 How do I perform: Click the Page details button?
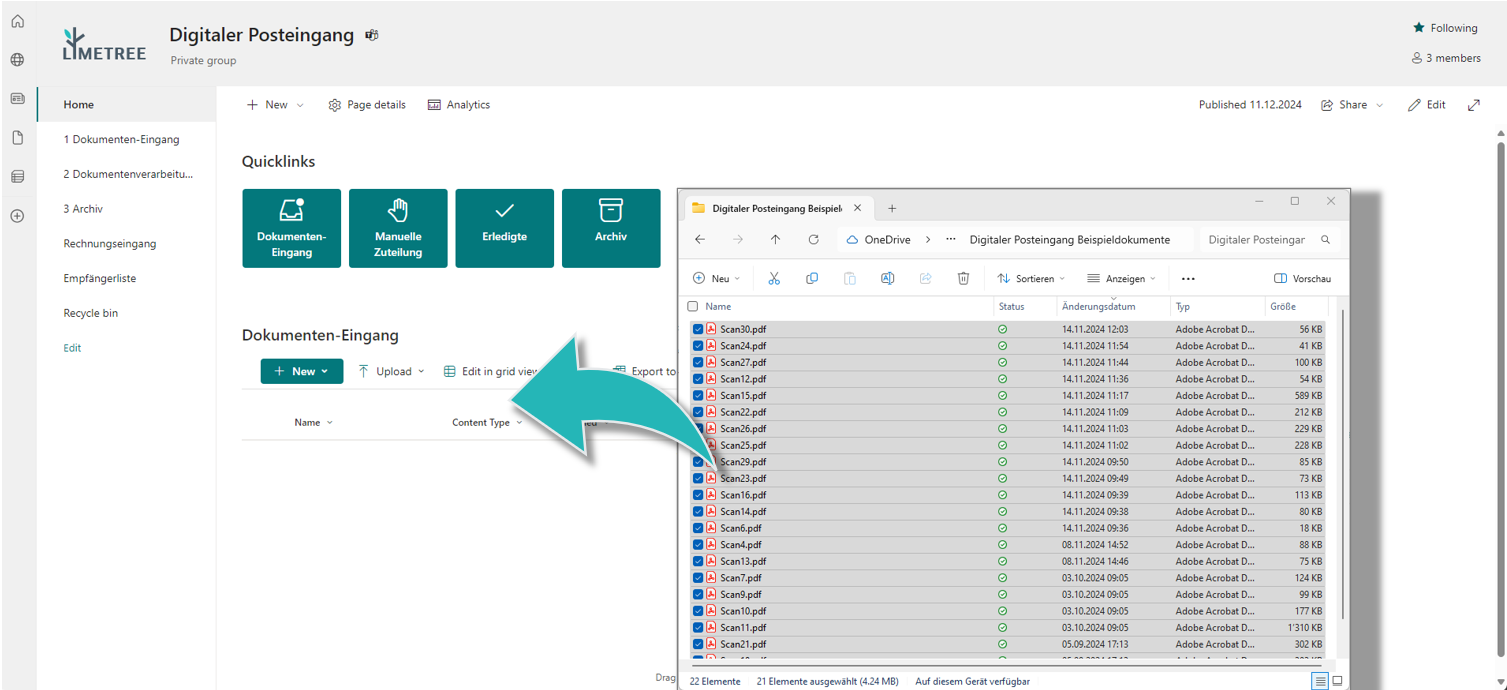[367, 105]
